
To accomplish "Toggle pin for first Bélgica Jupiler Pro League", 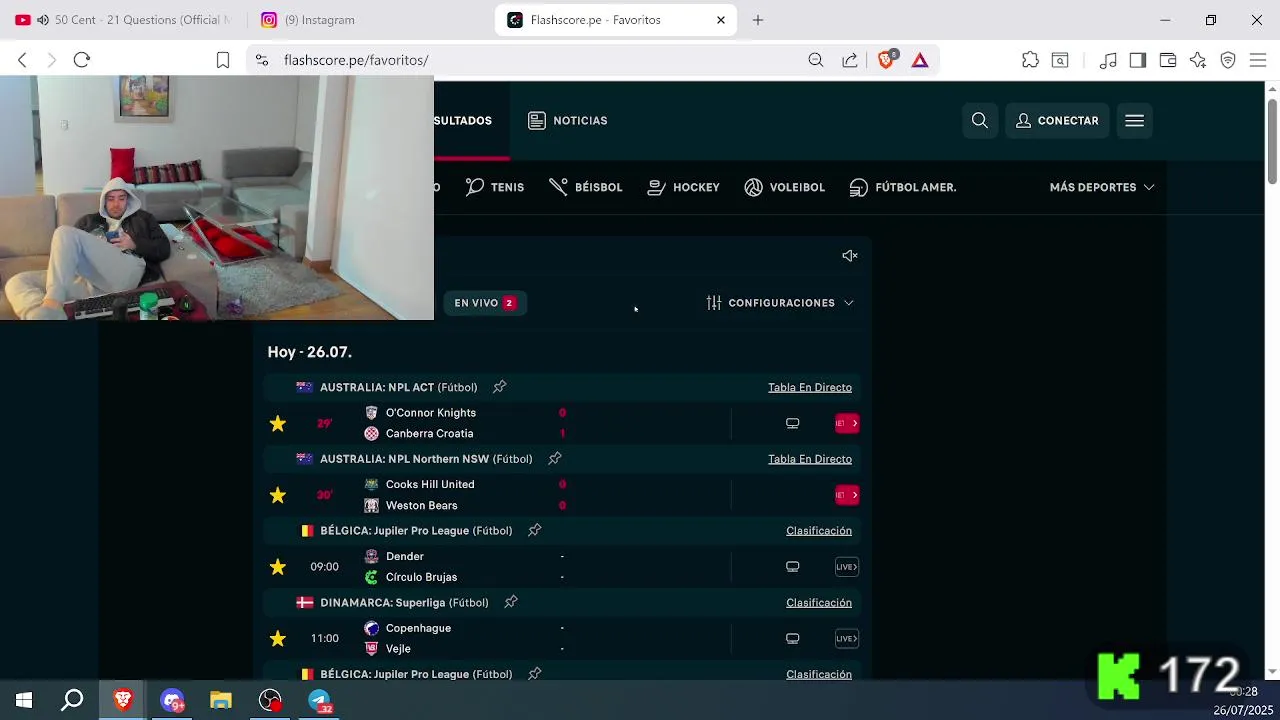I will coord(535,531).
